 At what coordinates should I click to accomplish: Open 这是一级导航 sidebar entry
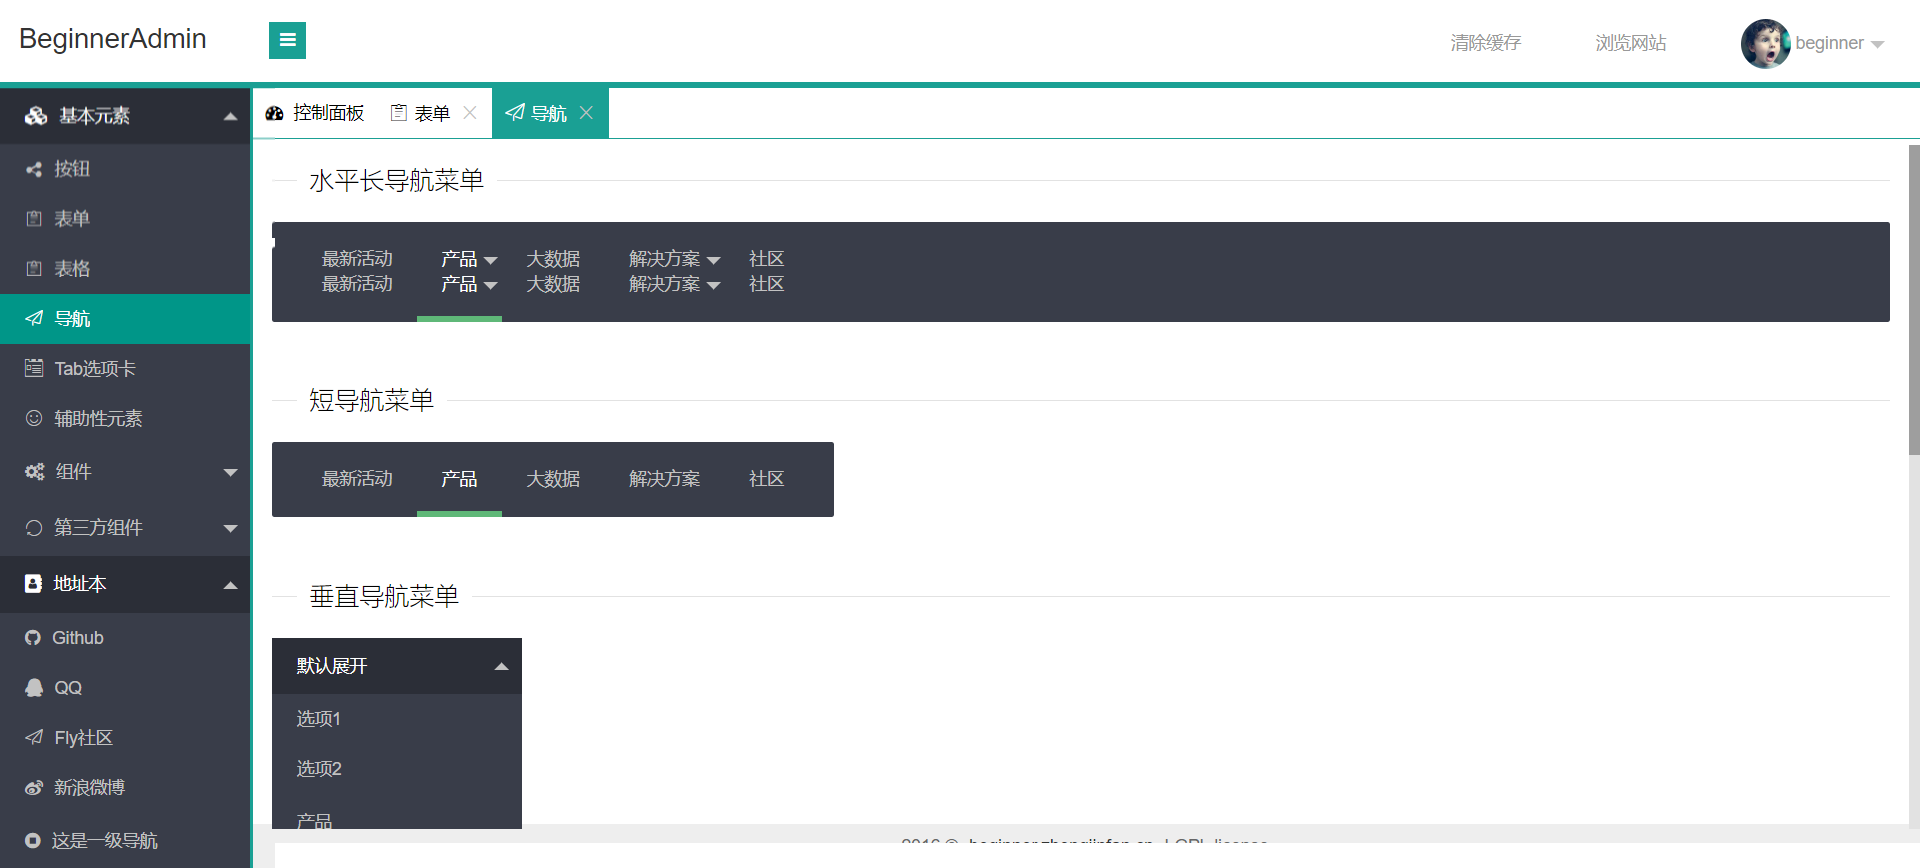[x=125, y=840]
